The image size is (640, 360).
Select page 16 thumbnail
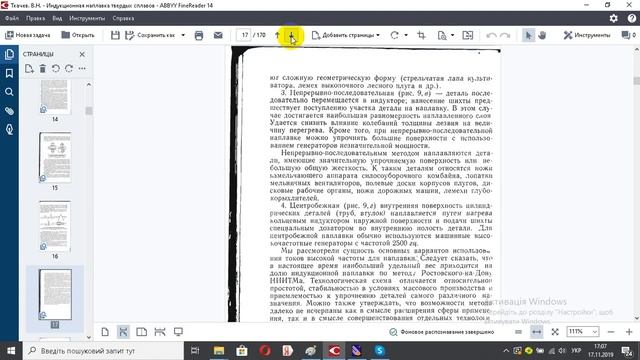55,226
